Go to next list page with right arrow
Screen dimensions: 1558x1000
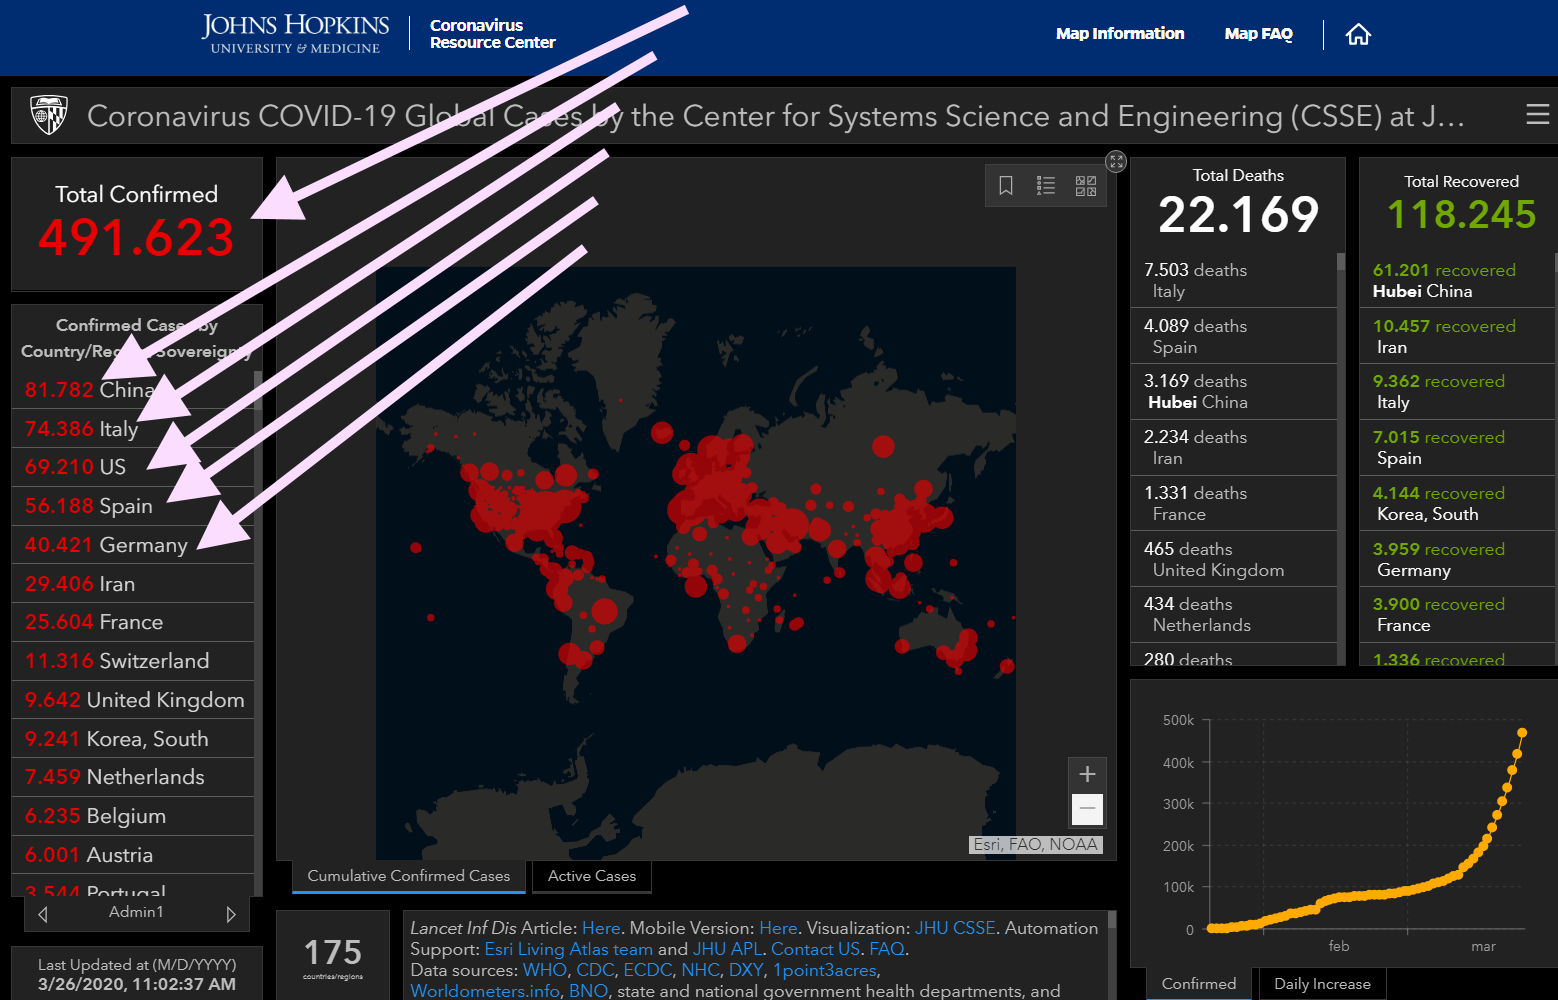[231, 914]
